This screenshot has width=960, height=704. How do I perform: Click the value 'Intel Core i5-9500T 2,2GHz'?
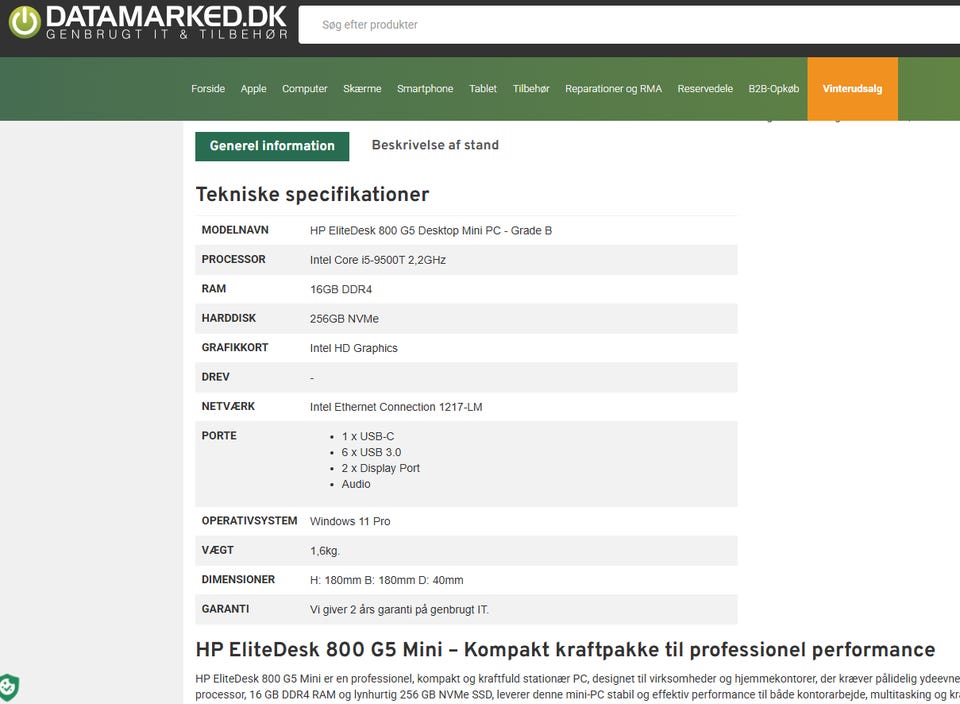(378, 260)
